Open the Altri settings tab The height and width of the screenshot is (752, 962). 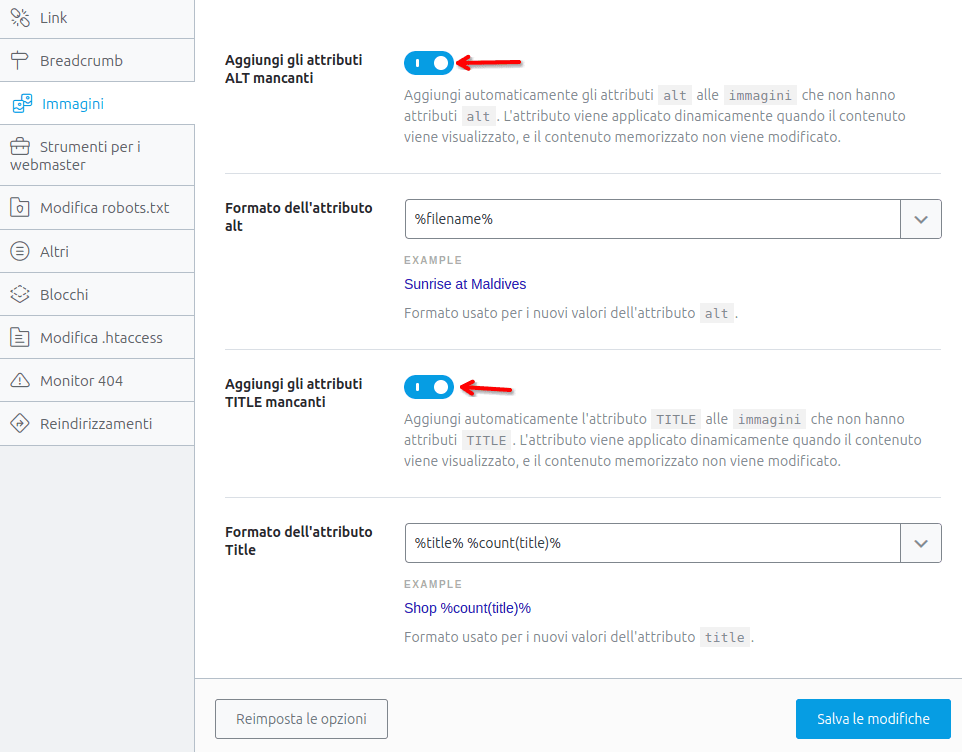pyautogui.click(x=97, y=251)
